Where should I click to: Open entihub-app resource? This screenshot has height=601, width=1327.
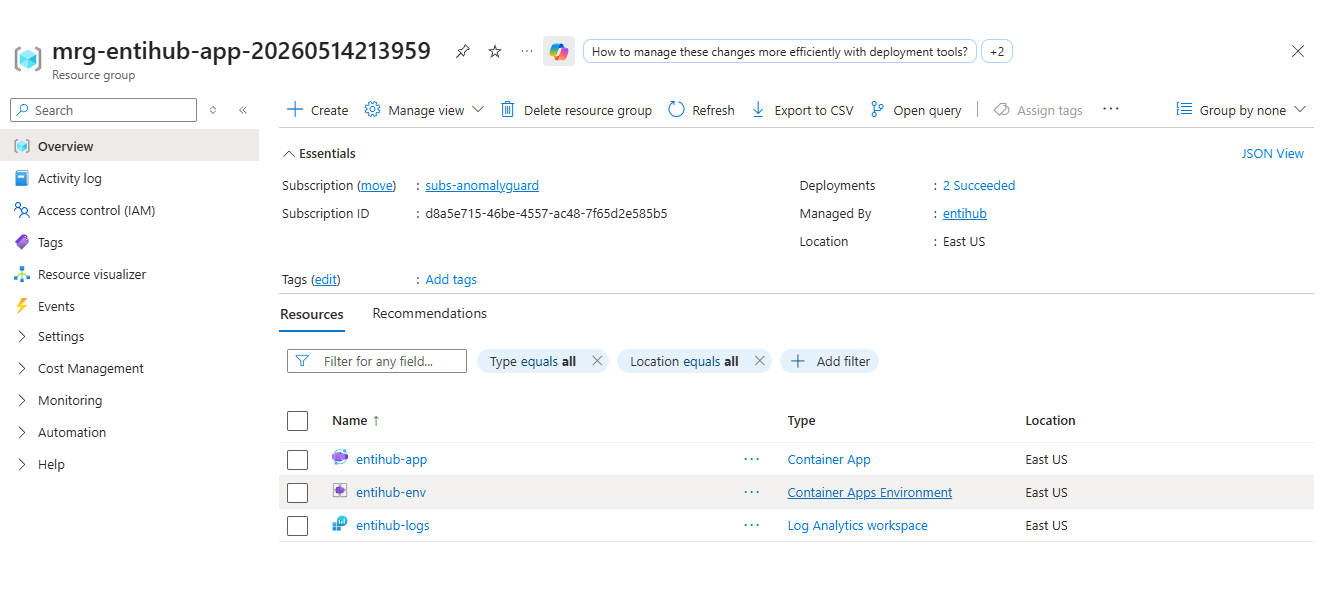point(392,459)
